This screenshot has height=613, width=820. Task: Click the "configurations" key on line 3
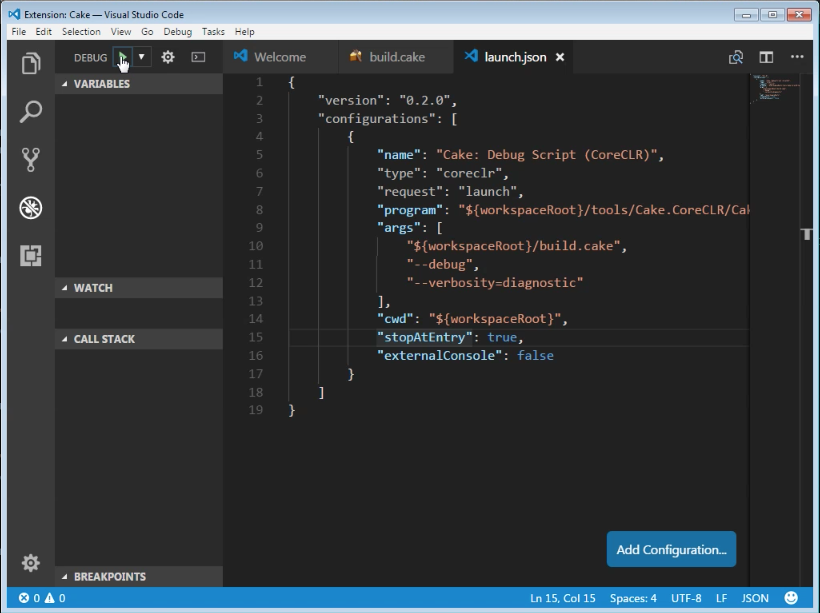(x=380, y=119)
